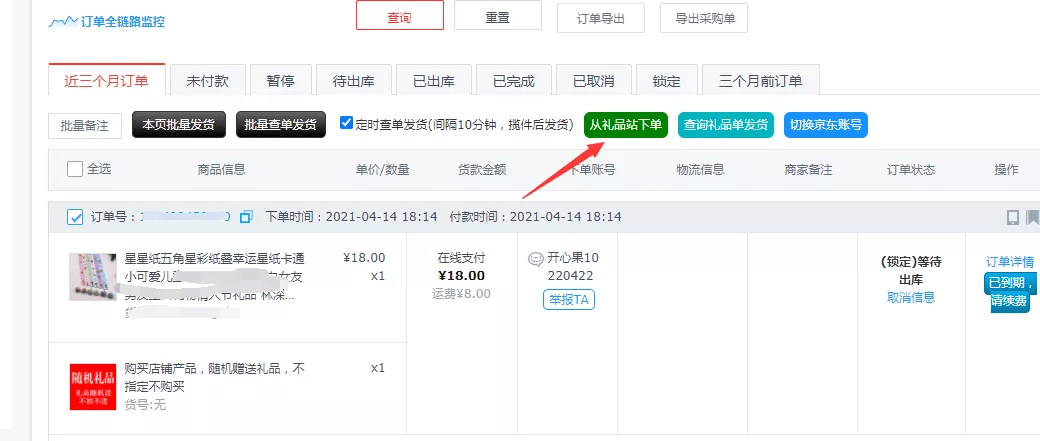This screenshot has height=441, width=1040.
Task: Click 切换京东账号 button
Action: (826, 125)
